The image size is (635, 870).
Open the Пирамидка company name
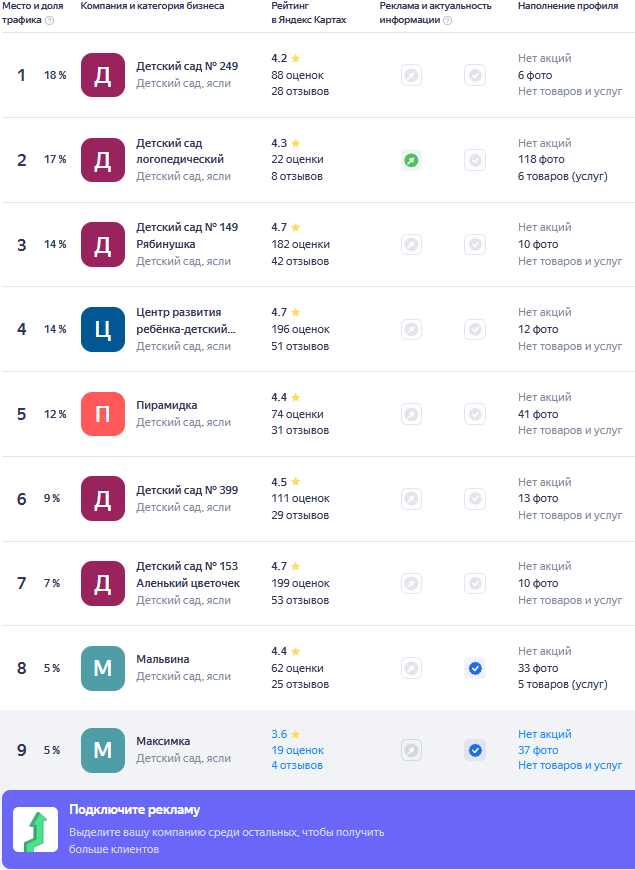pyautogui.click(x=167, y=406)
